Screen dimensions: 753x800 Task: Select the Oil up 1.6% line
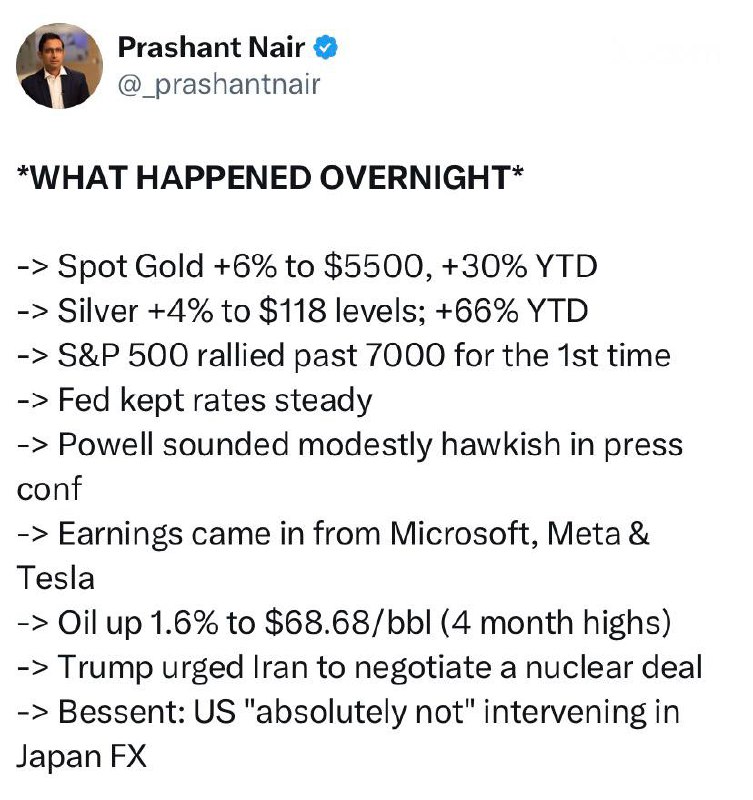click(344, 623)
